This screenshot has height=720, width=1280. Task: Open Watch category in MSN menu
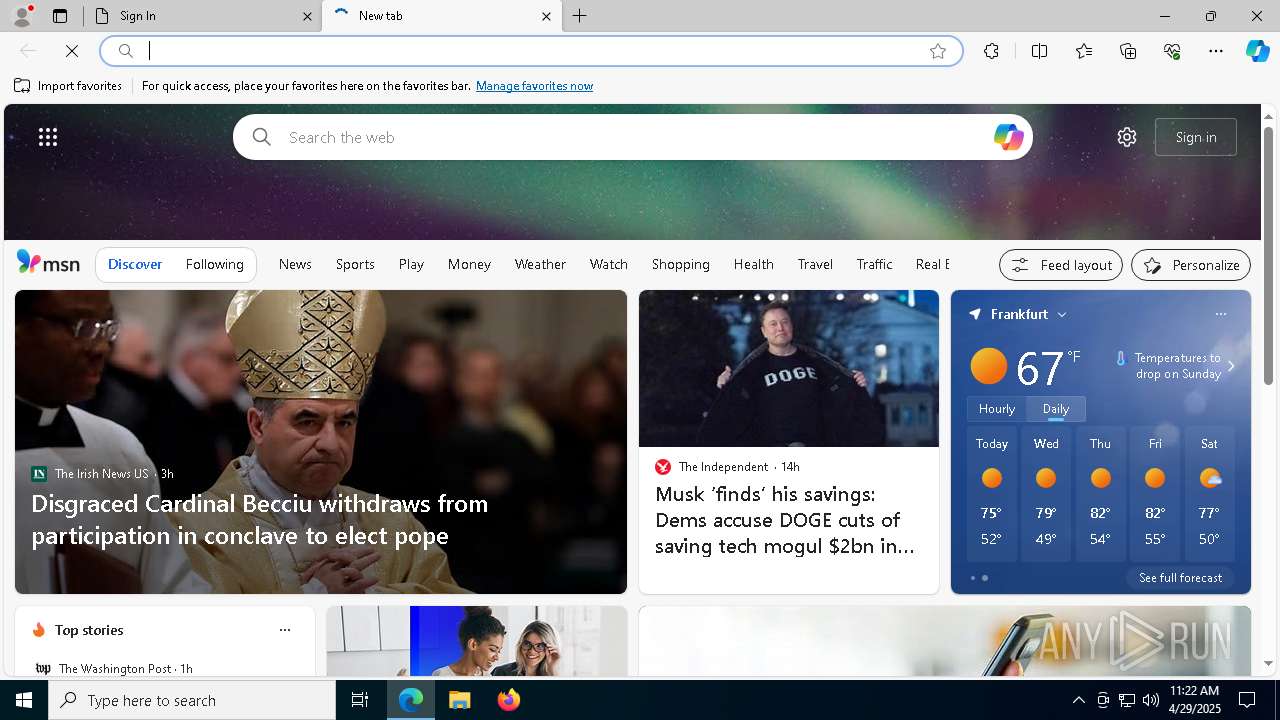pos(609,264)
